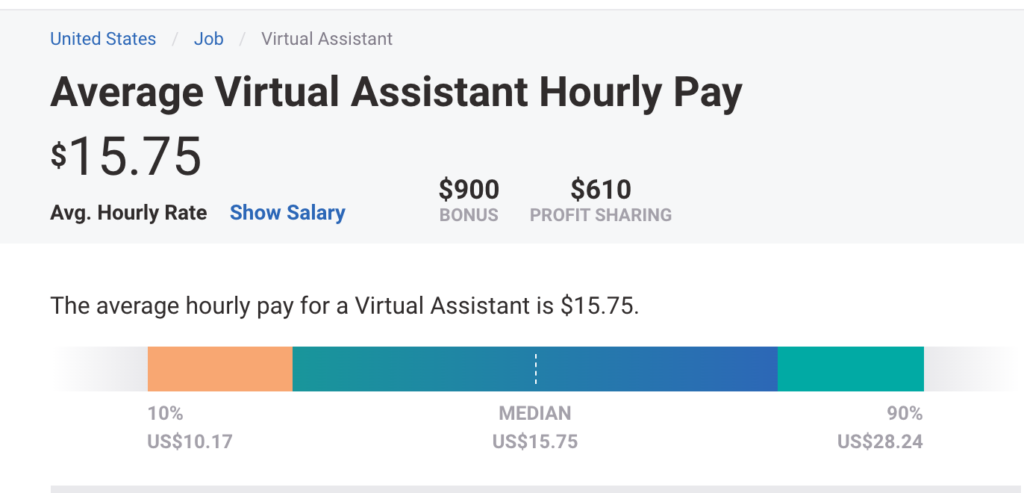Click the $610 profit sharing amount
The image size is (1024, 493).
[x=600, y=189]
